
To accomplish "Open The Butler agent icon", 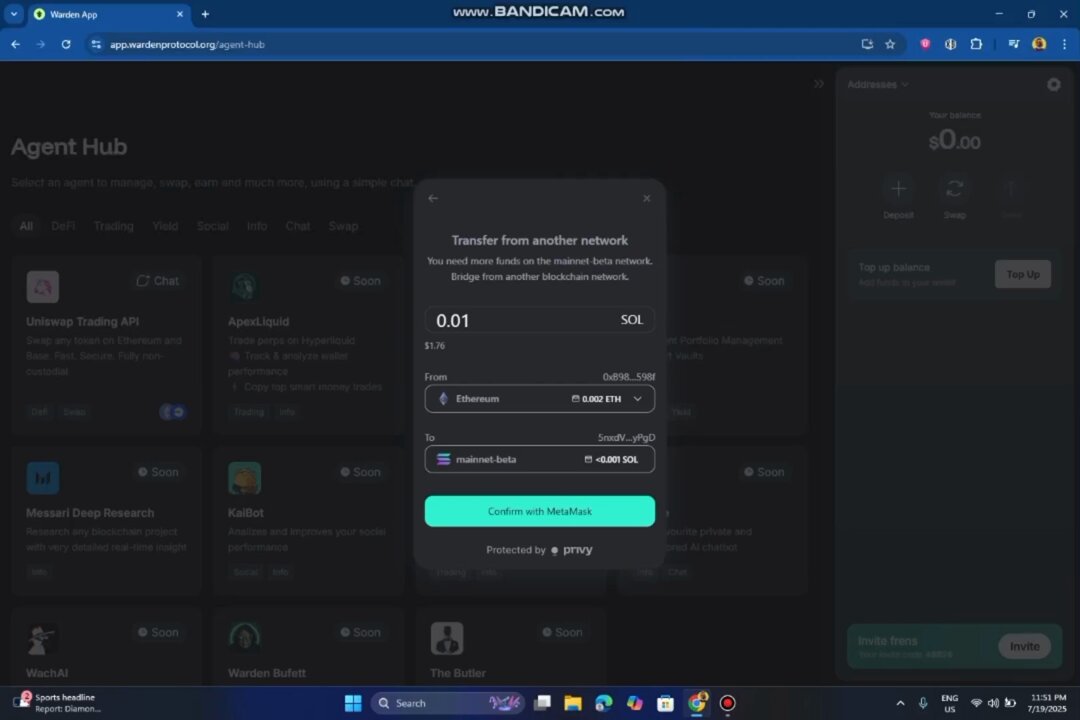I will [447, 639].
